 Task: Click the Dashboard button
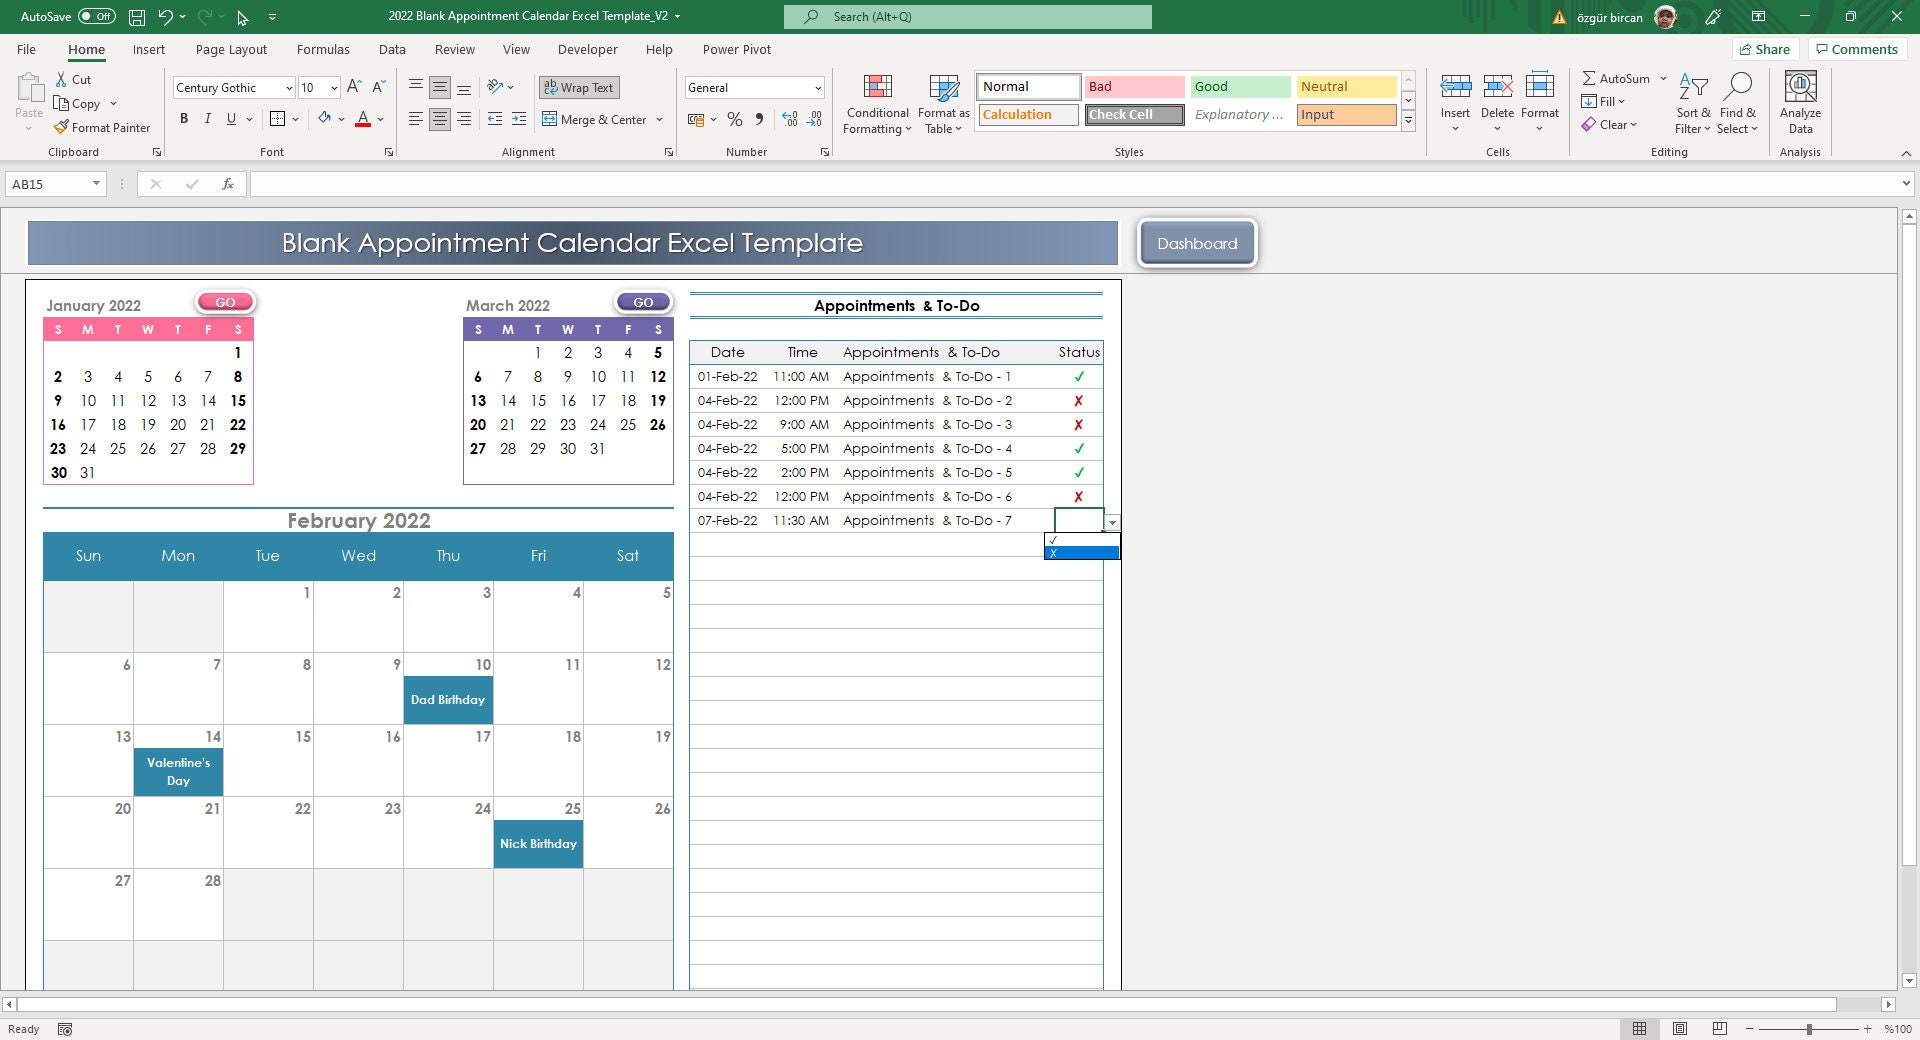[1197, 243]
